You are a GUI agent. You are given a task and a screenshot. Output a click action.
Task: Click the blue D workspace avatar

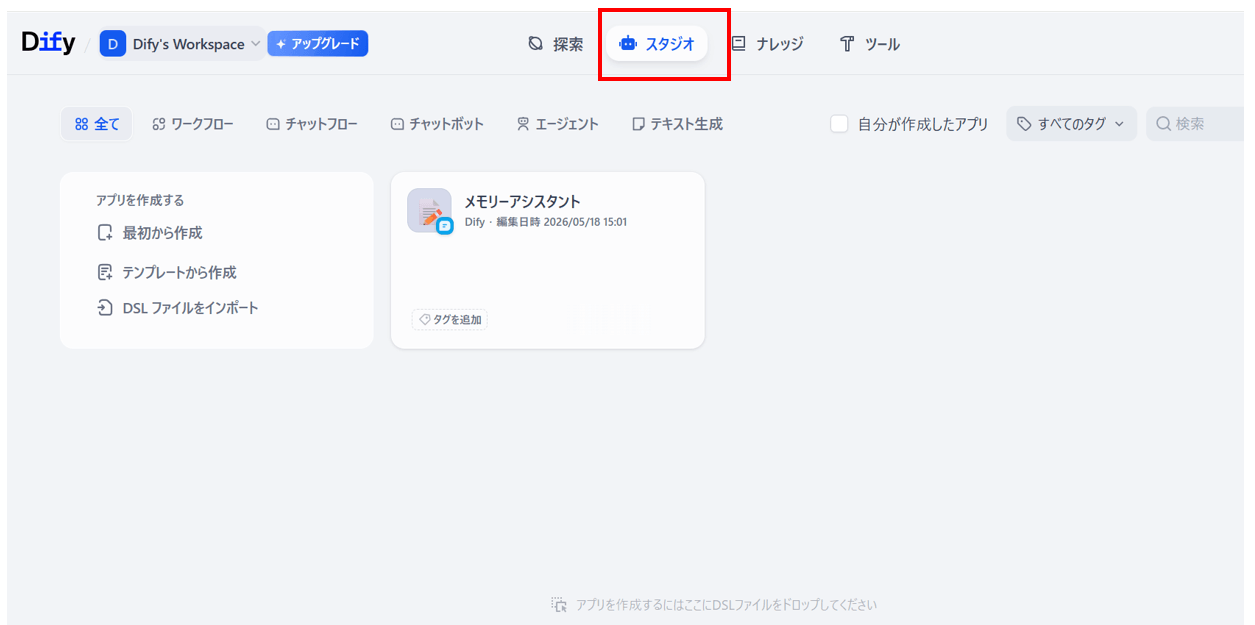tap(112, 44)
